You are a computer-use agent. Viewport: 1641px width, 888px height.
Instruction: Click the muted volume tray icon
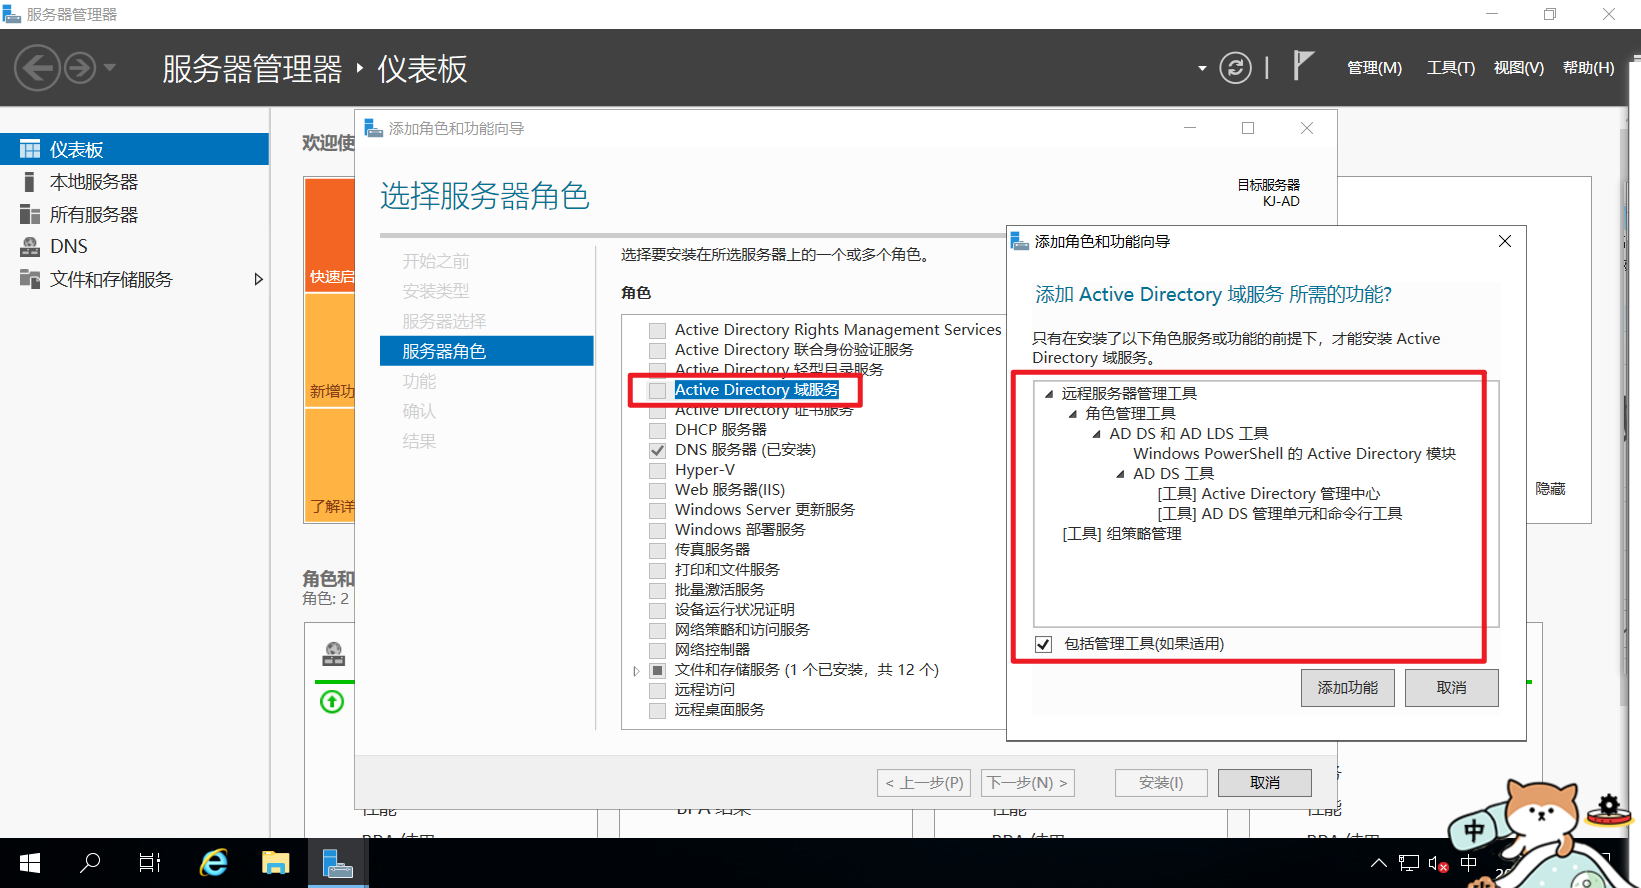(1439, 864)
